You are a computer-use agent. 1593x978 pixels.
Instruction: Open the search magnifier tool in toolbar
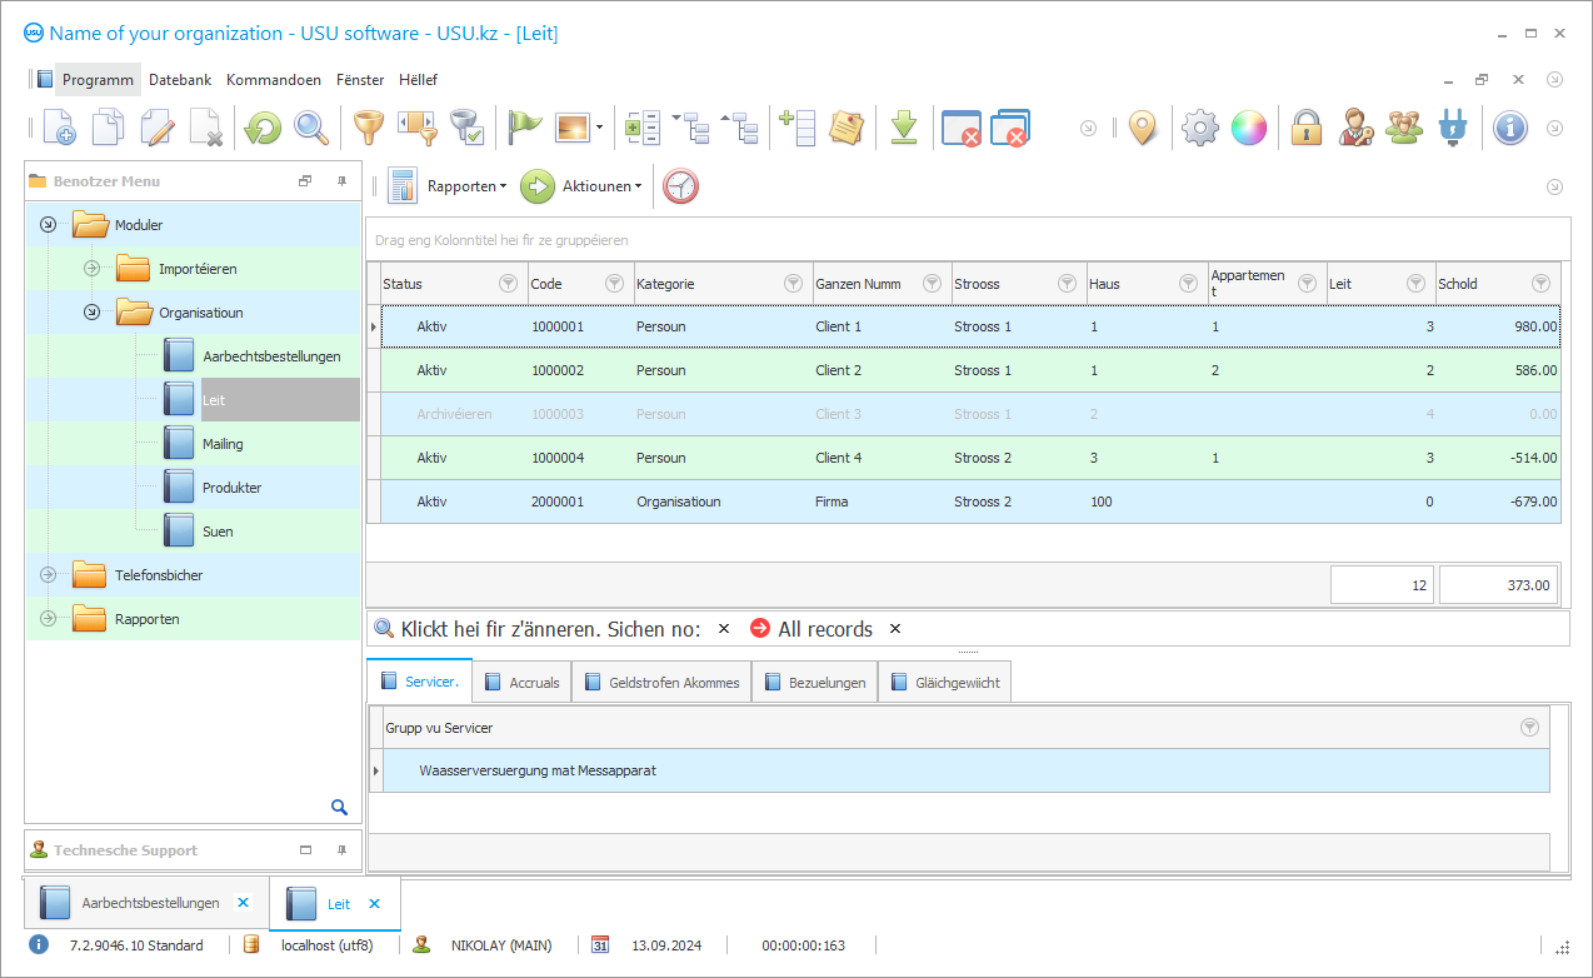tap(311, 129)
